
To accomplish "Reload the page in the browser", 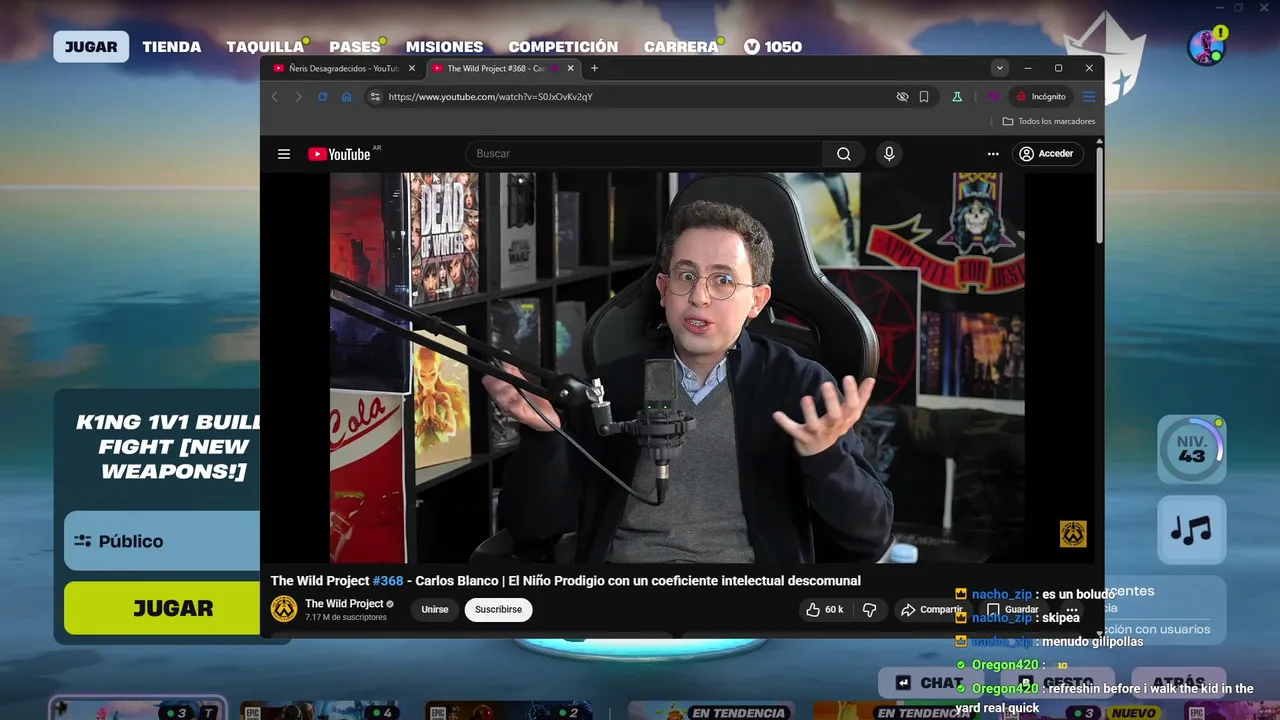I will click(322, 97).
